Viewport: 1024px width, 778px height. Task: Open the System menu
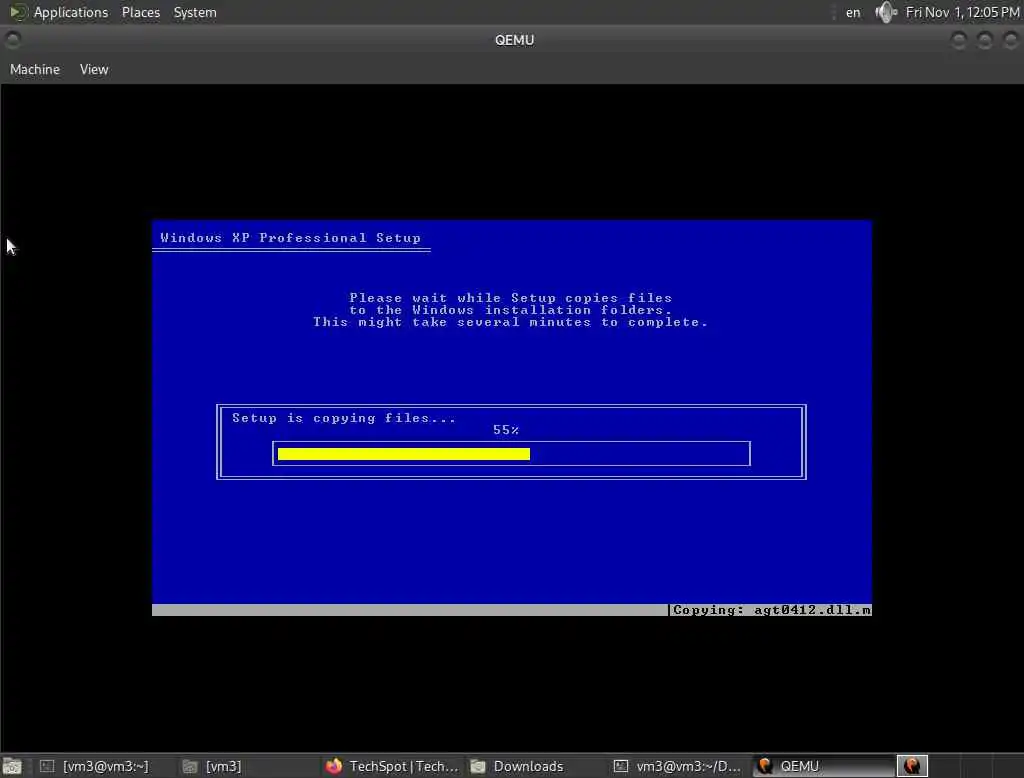coord(195,12)
